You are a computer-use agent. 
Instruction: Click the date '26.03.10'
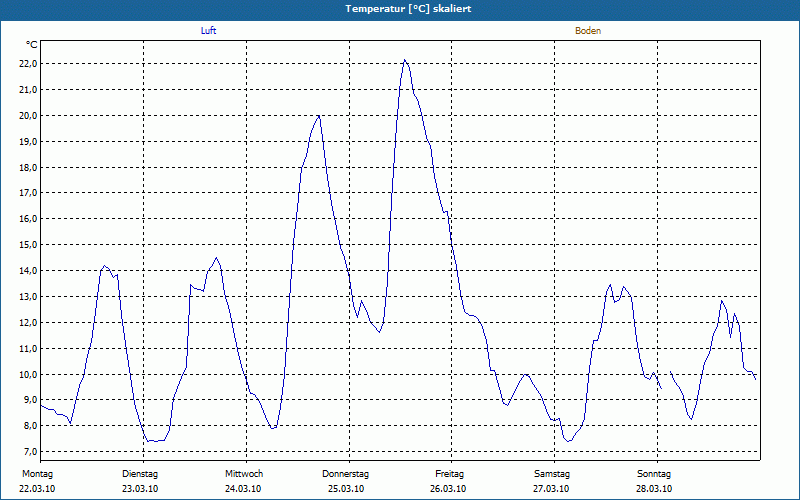(448, 489)
